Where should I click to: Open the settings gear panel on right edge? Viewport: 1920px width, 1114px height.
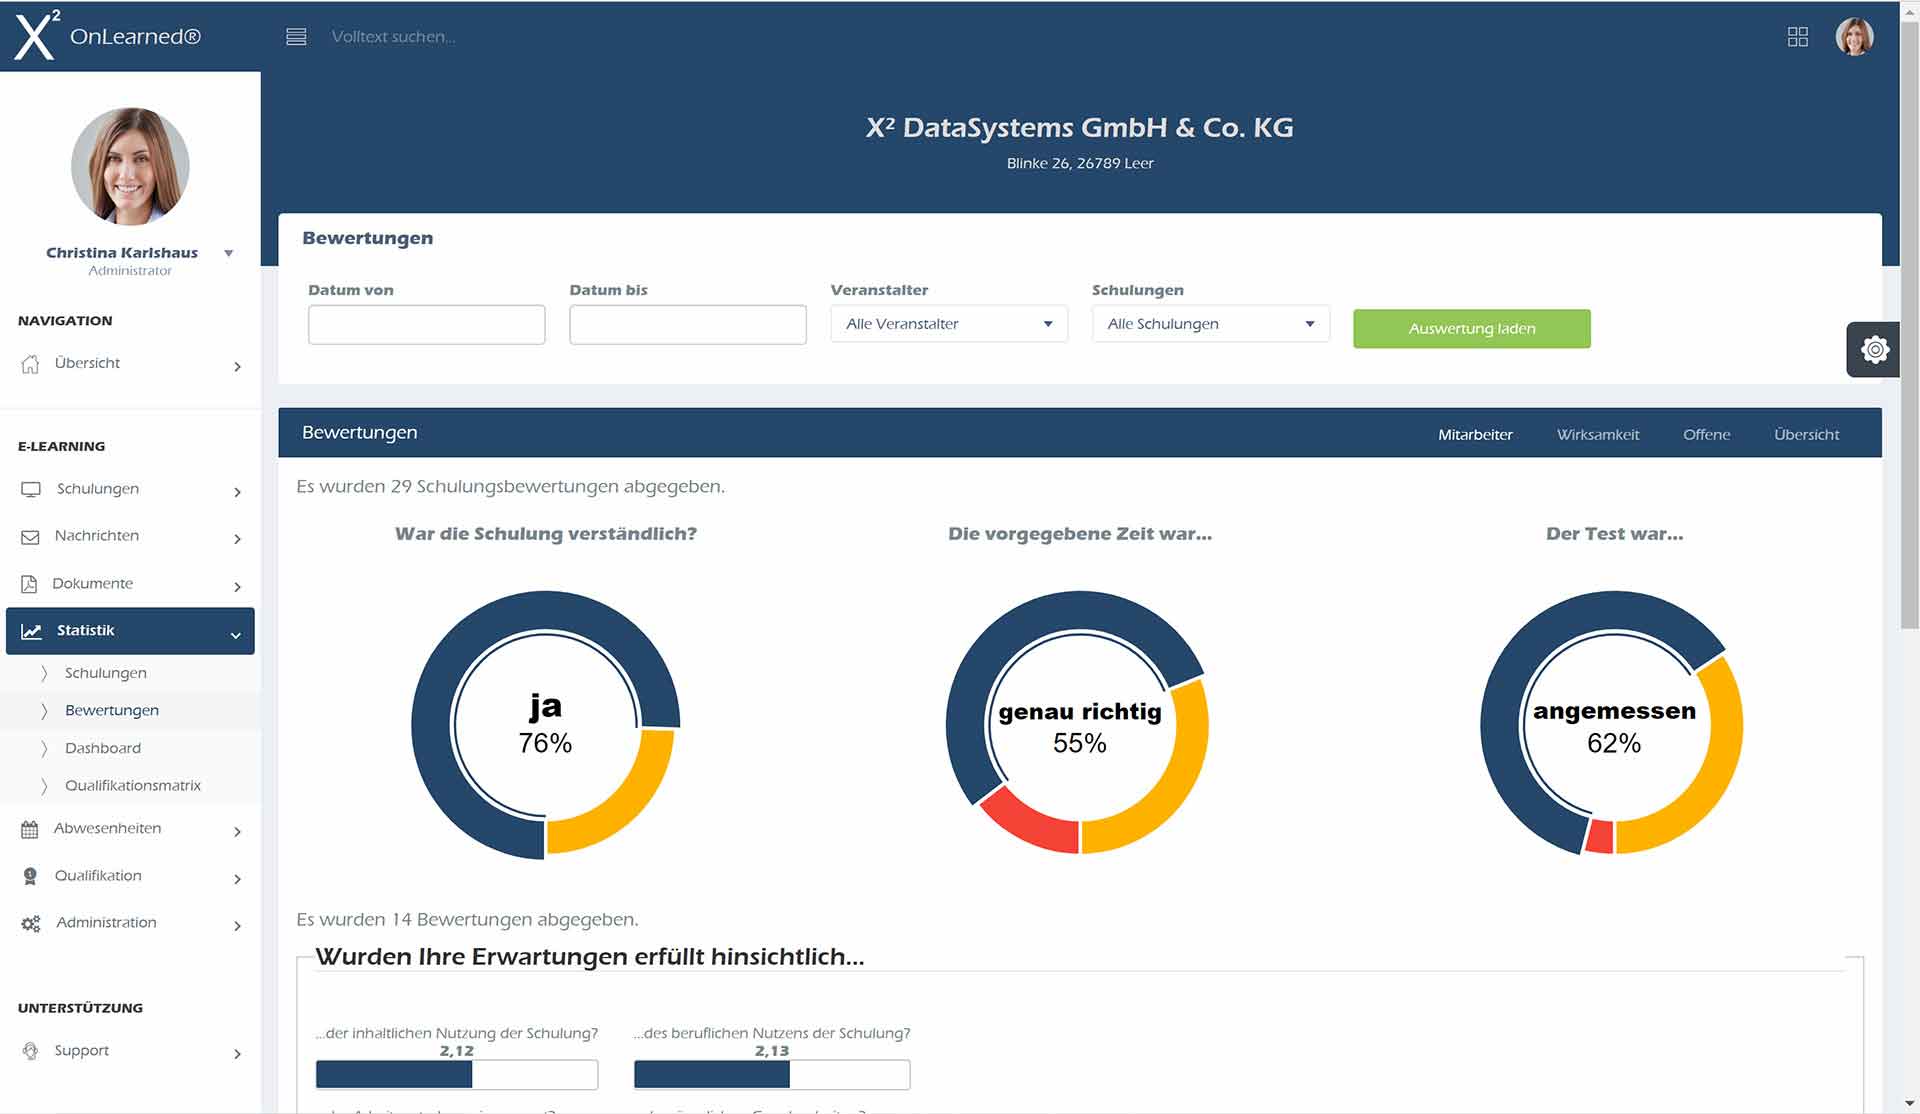pyautogui.click(x=1874, y=349)
